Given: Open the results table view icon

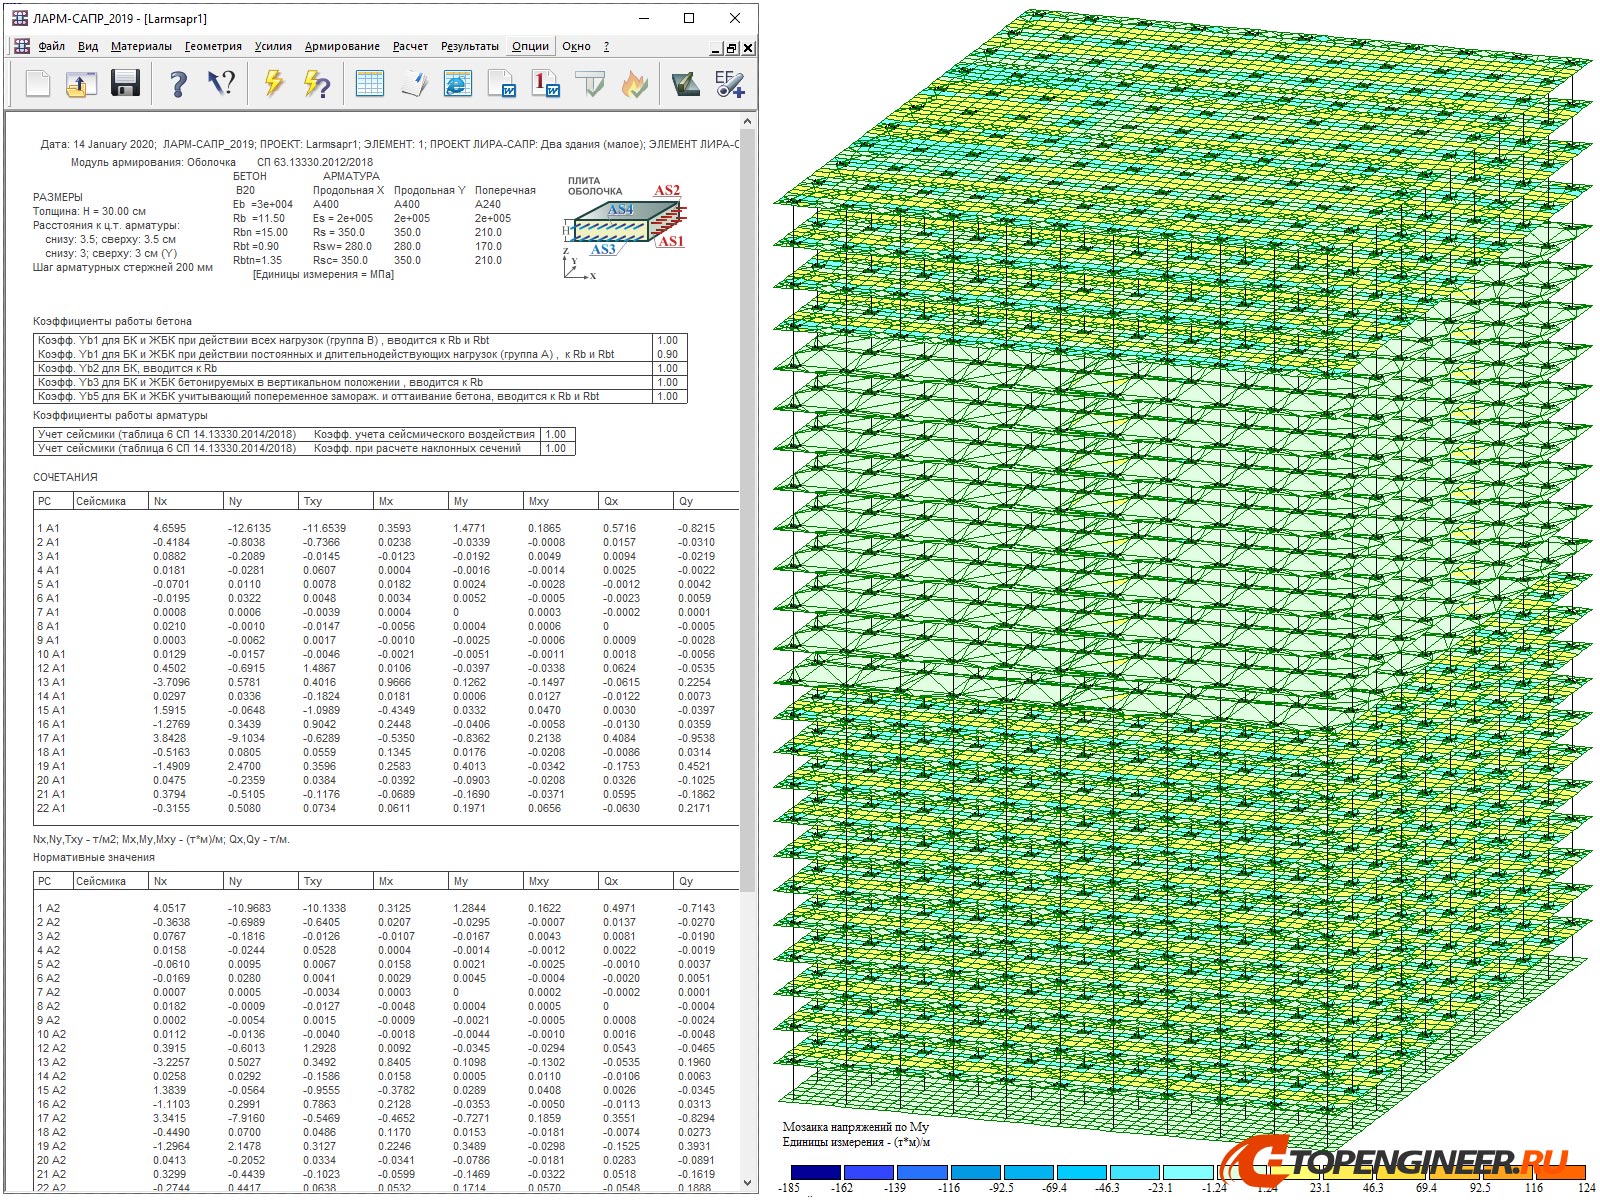Looking at the screenshot, I should [x=370, y=84].
